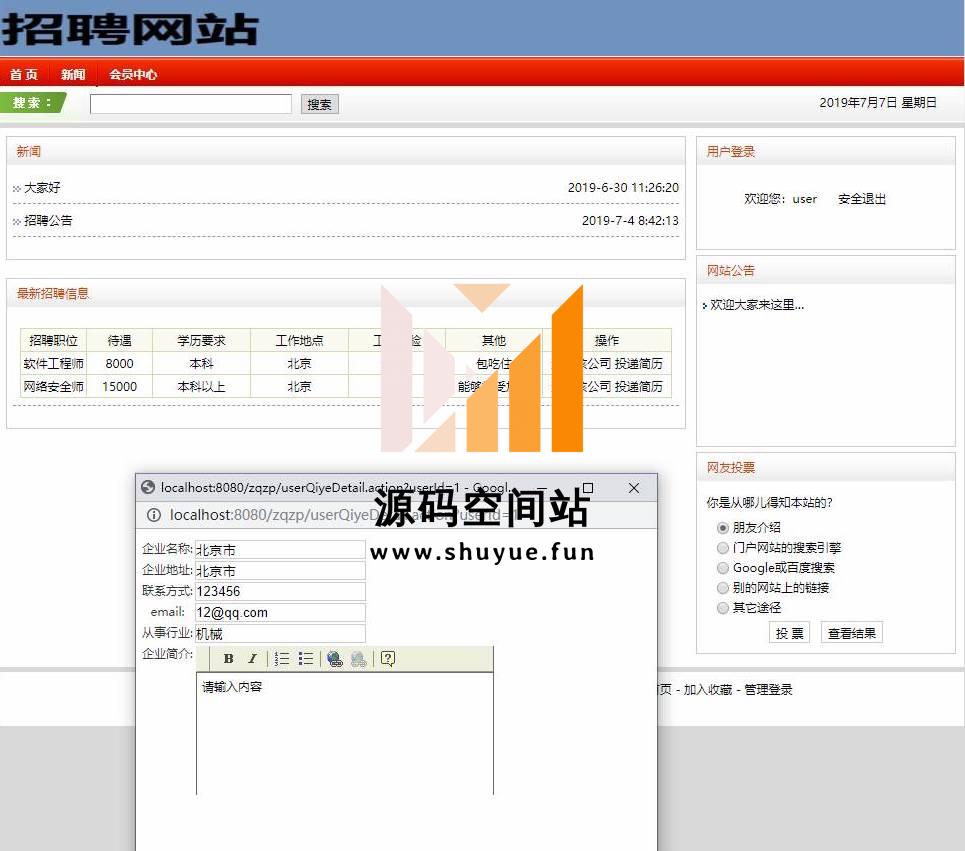Click inside the 企业简介 rich text area
965x851 pixels.
[345, 733]
